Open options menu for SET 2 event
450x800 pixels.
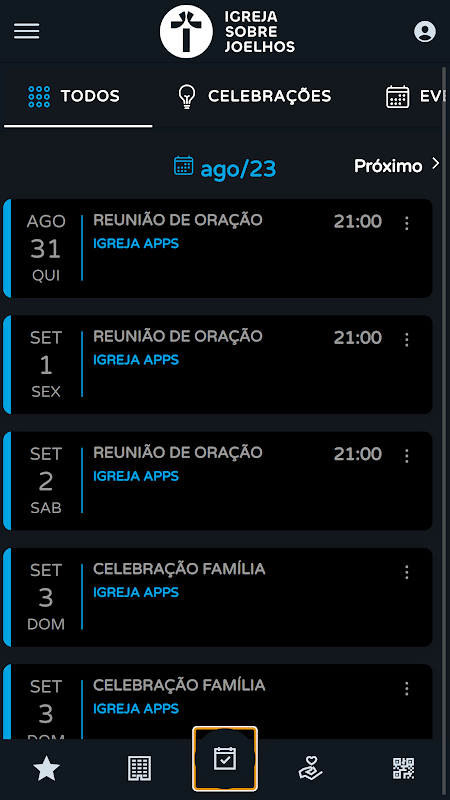click(407, 456)
